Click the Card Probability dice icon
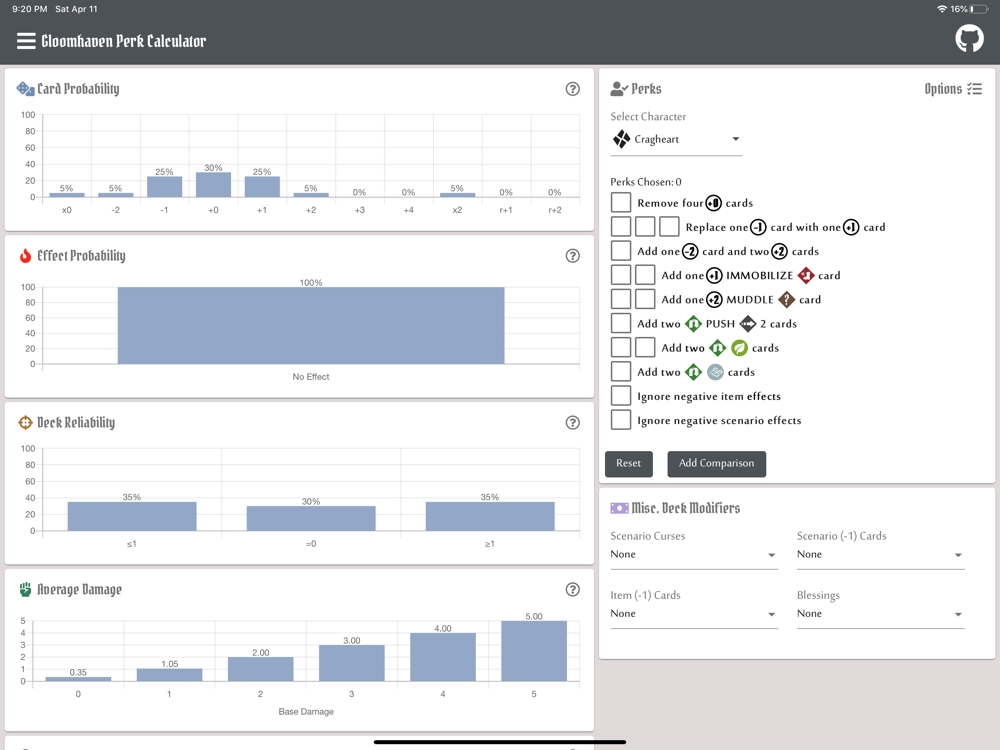 [26, 89]
